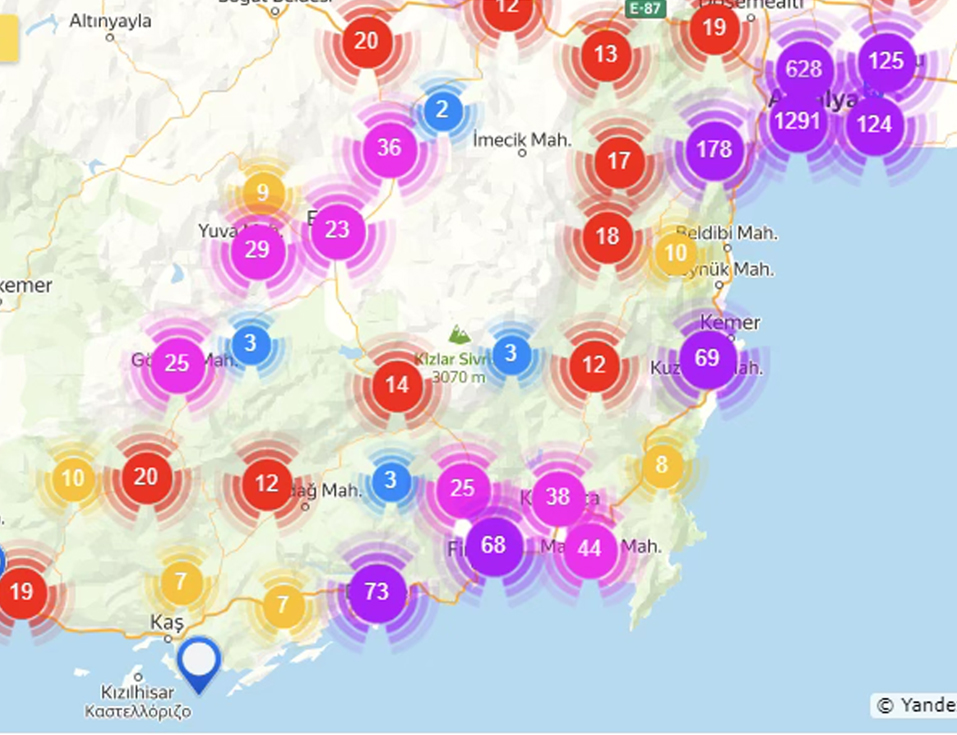
Task: Click the purple 73 cluster marker
Action: (376, 592)
